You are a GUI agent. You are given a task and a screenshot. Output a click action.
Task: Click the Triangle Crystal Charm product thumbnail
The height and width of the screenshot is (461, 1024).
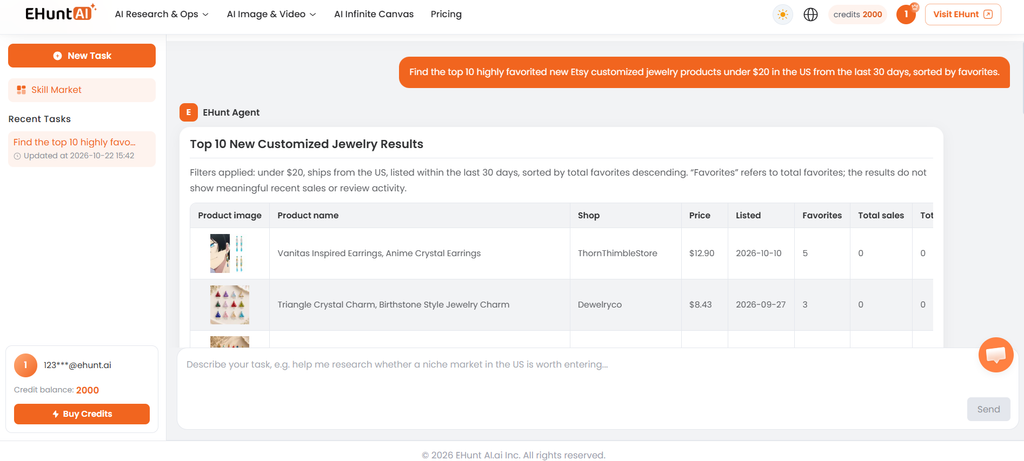coord(229,304)
